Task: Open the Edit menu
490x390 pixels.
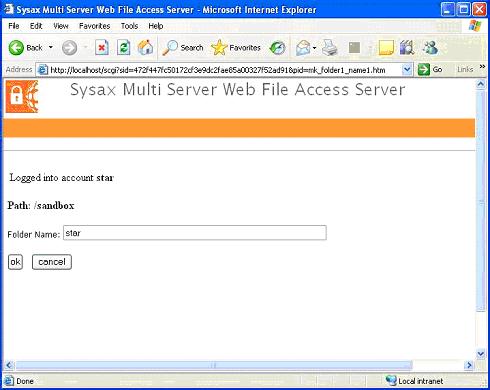Action: pos(36,26)
